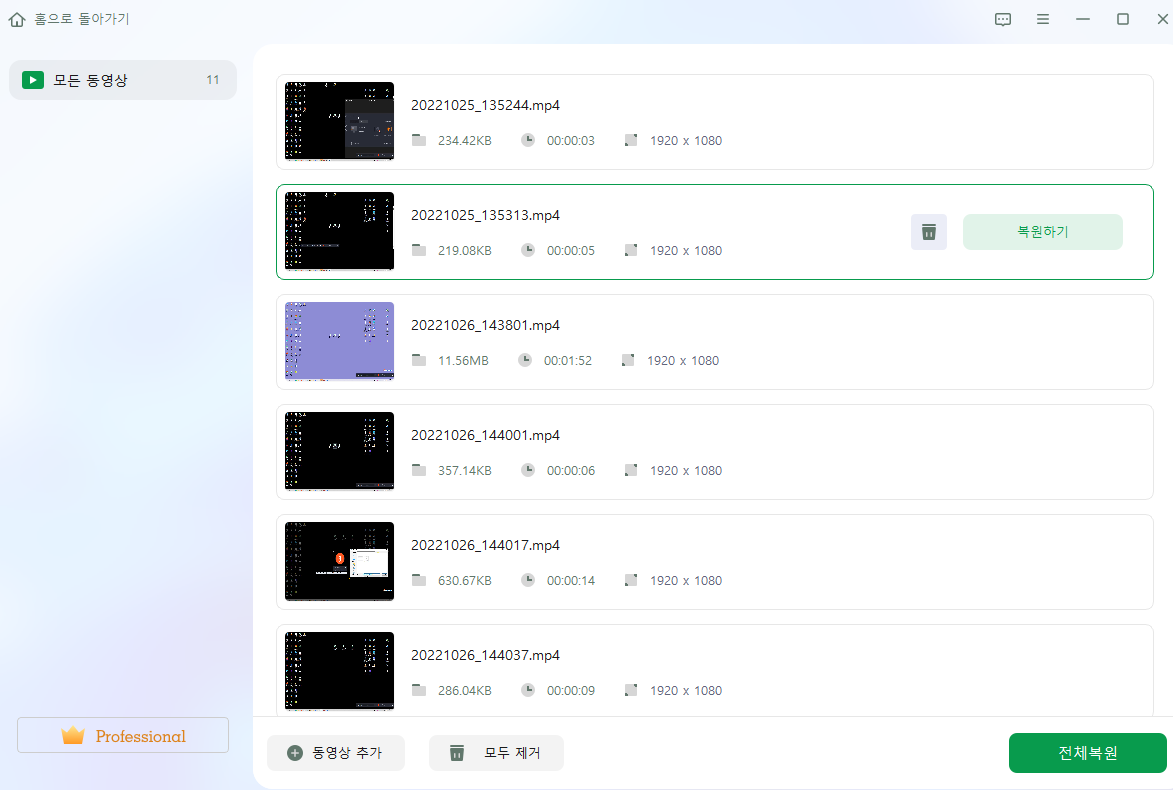Click the crown icon on Professional
Screen dimensions: 1173x790
[x=73, y=735]
